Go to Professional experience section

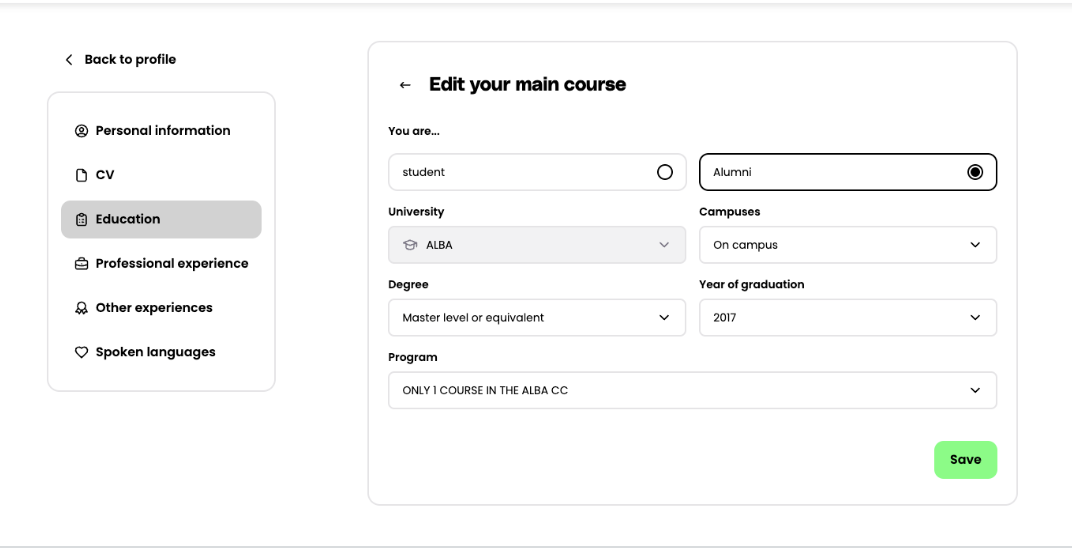[x=171, y=264]
